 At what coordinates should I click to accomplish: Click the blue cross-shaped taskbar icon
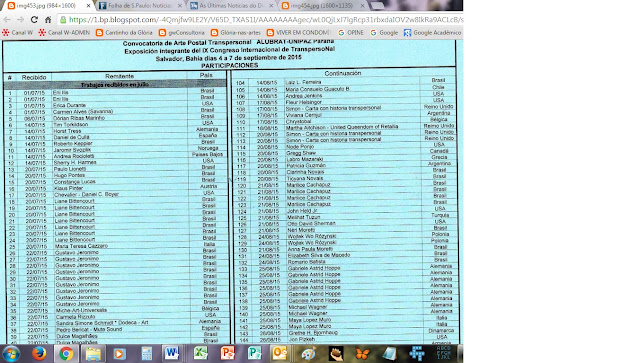[417, 354]
